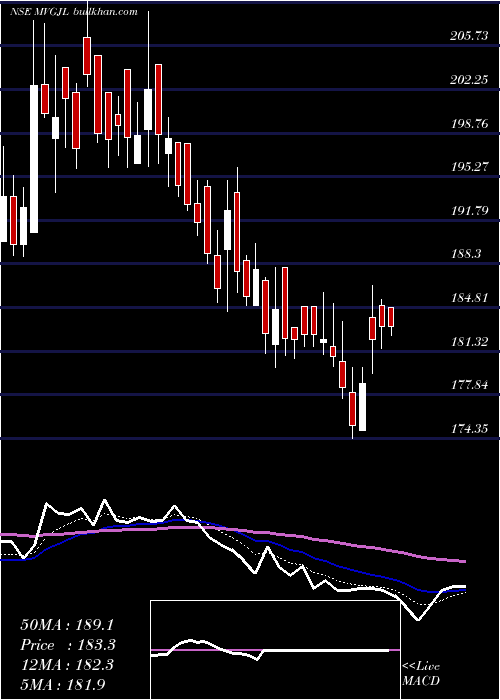Select the 195.27 price level label

point(469,167)
